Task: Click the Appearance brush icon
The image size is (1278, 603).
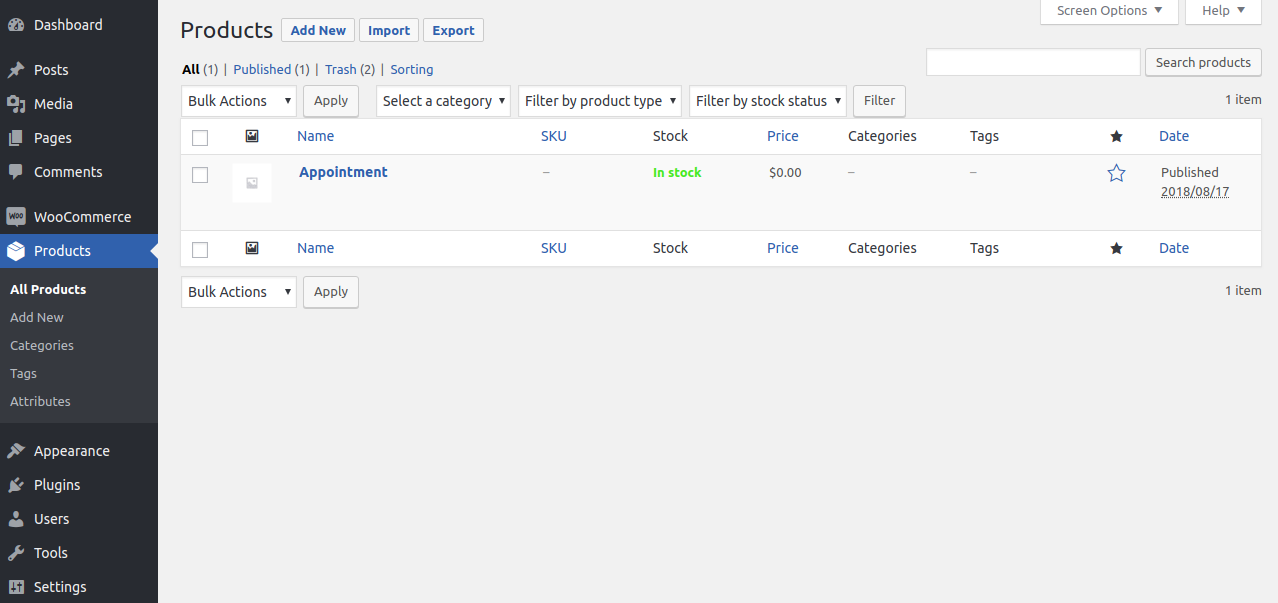Action: [16, 450]
